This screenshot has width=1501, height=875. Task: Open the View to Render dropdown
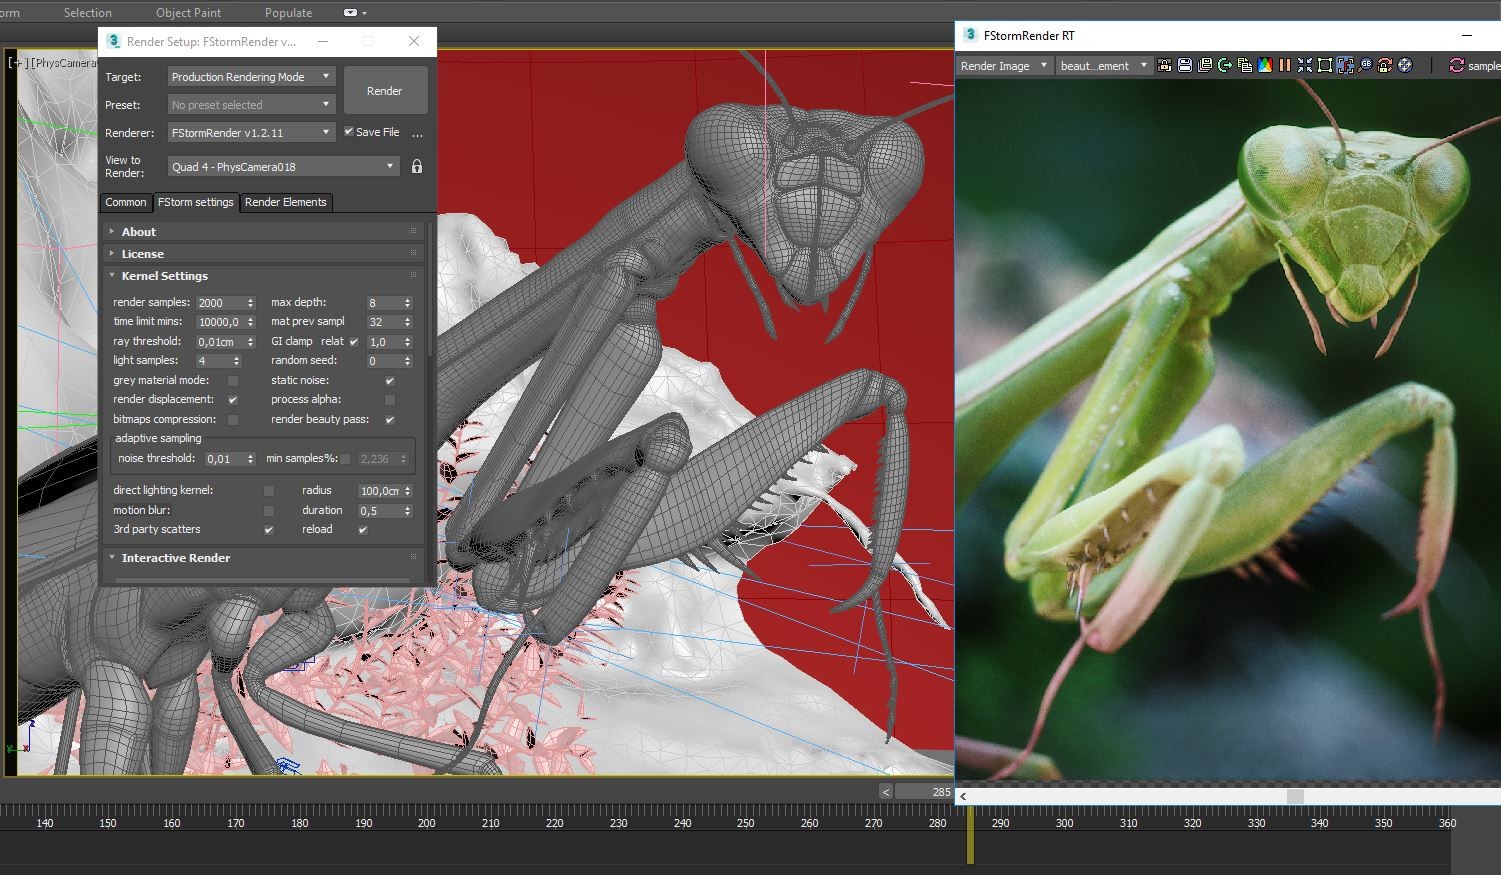(x=283, y=167)
